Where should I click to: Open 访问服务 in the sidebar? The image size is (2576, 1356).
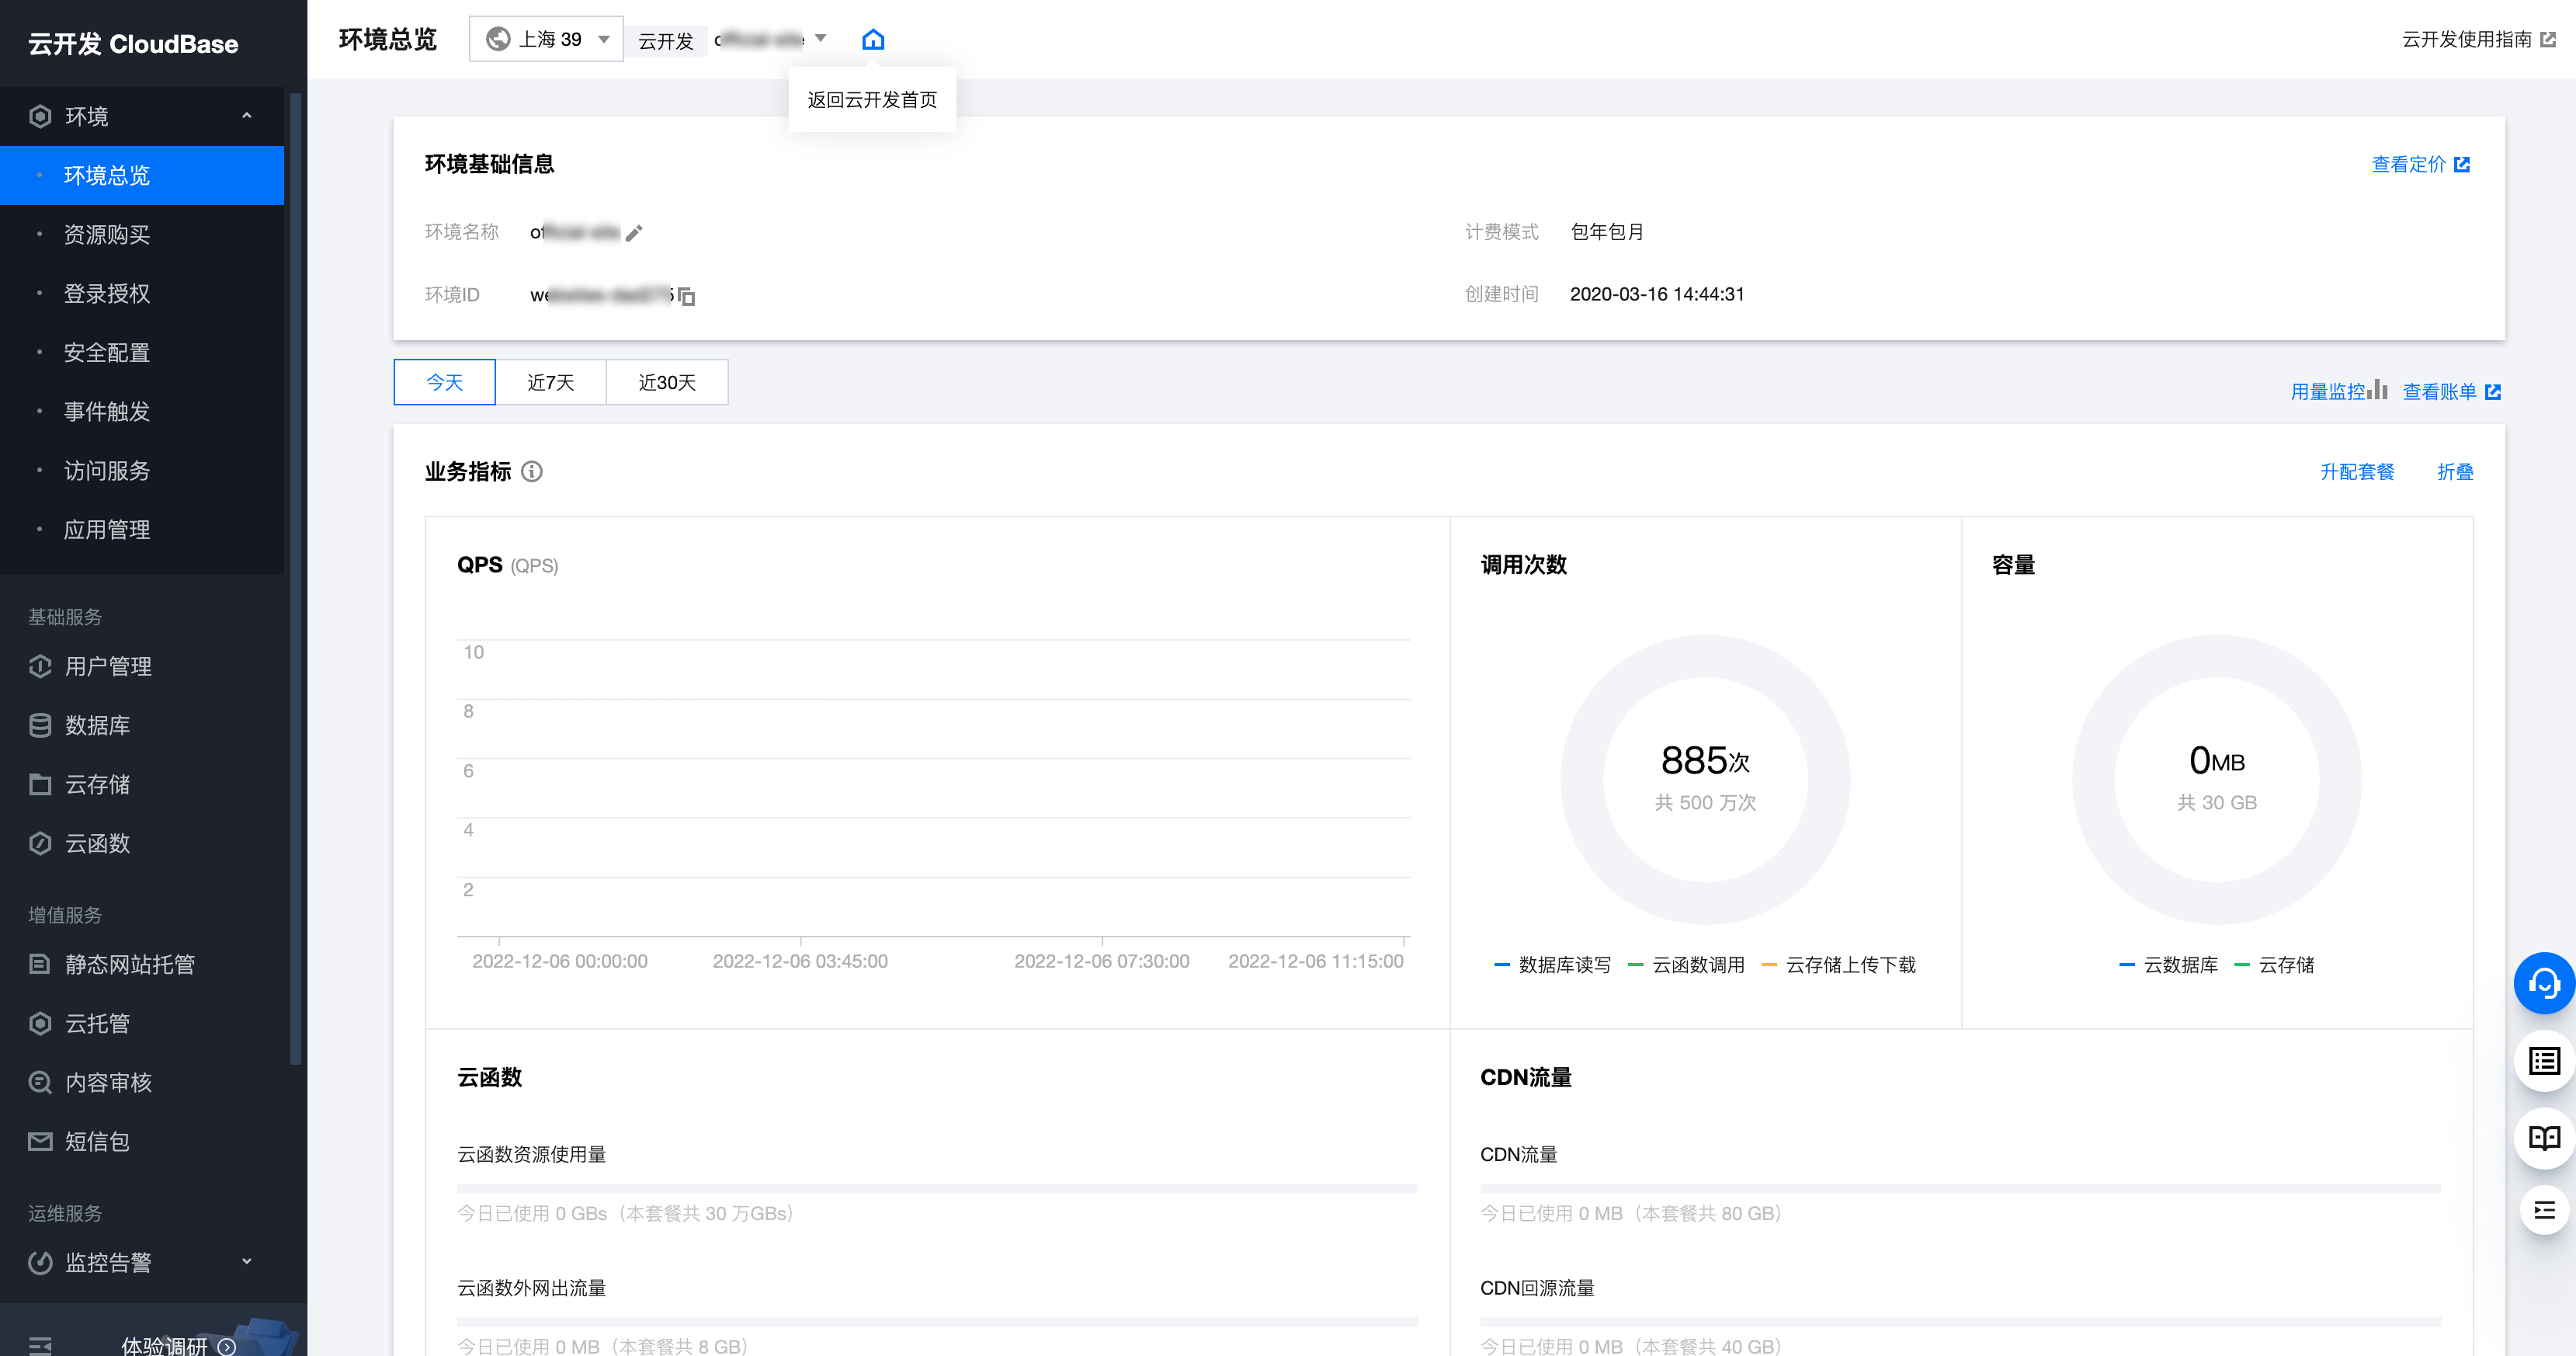click(142, 470)
